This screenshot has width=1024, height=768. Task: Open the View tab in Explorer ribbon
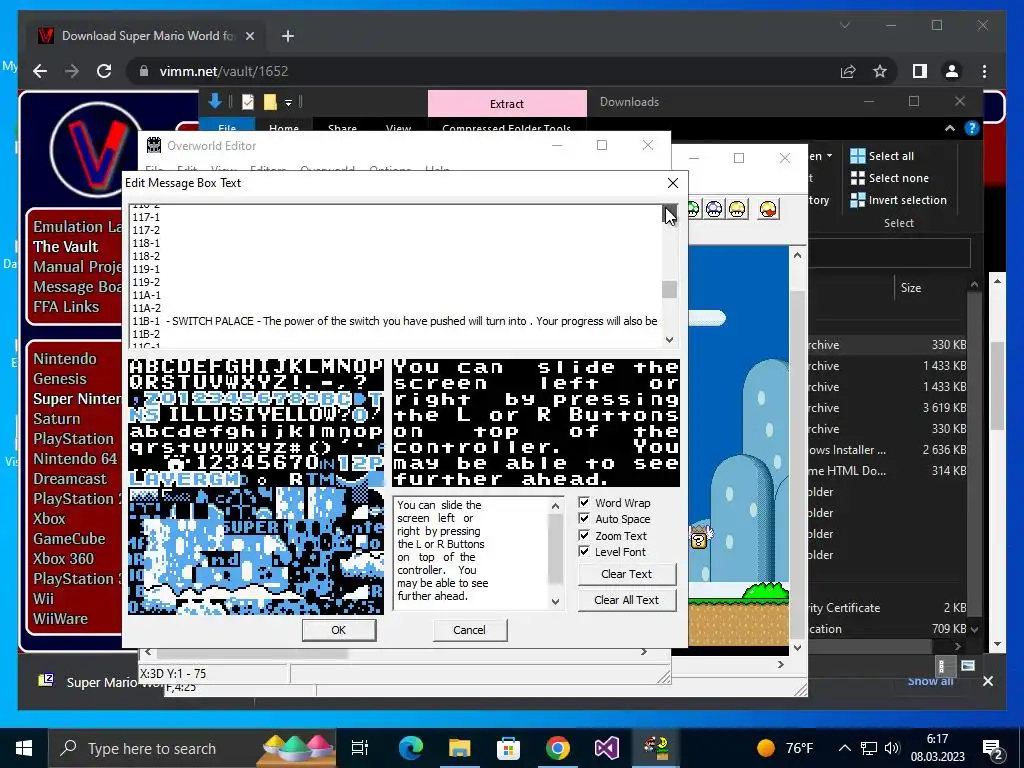coord(398,129)
